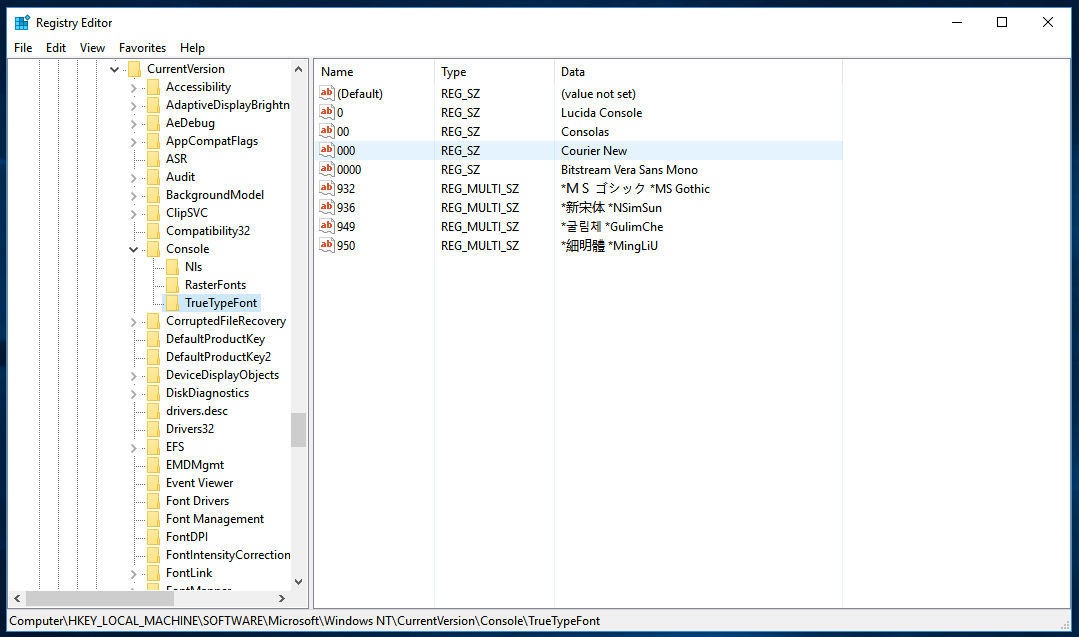Click the tree's scroll-right arrow
Screen dimensions: 1079x637
[x=281, y=598]
